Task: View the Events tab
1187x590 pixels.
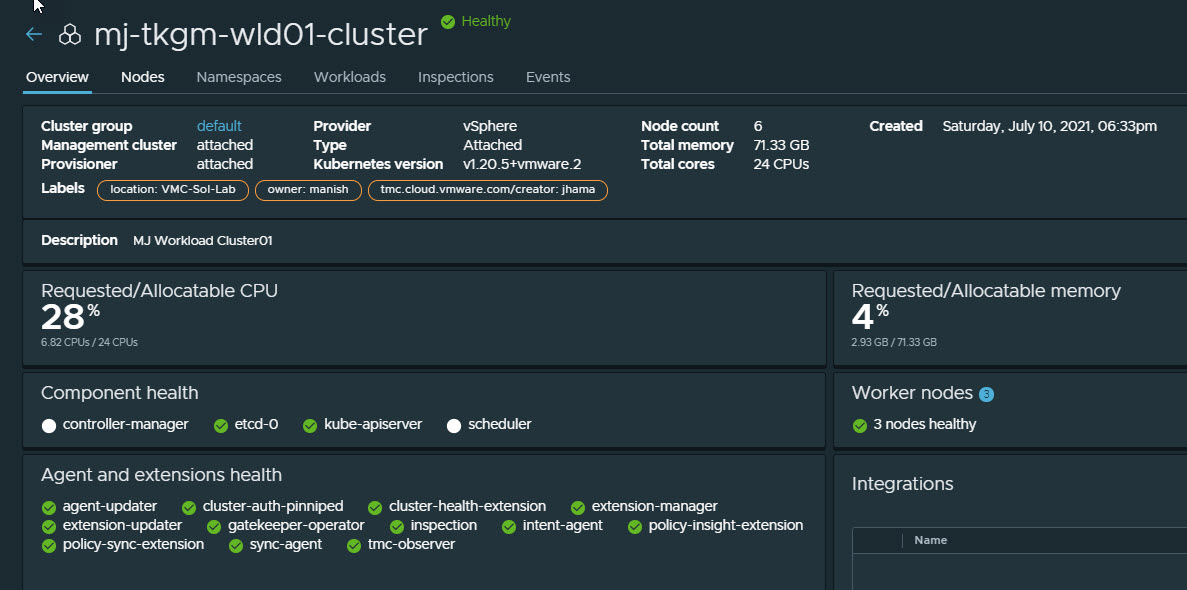Action: (x=548, y=77)
